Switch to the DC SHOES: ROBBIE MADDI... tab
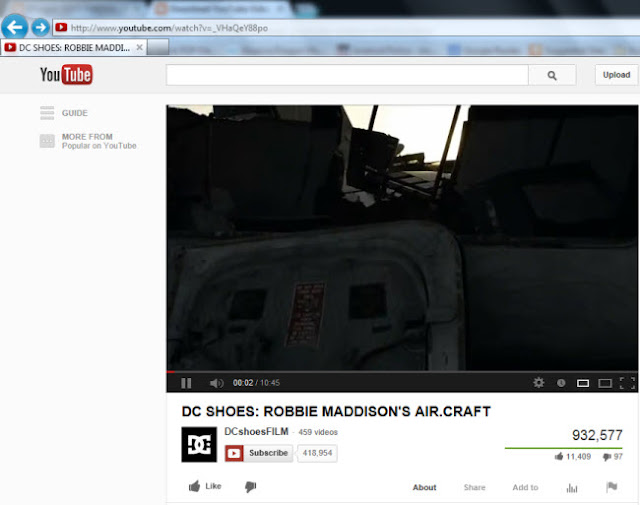 [73, 48]
